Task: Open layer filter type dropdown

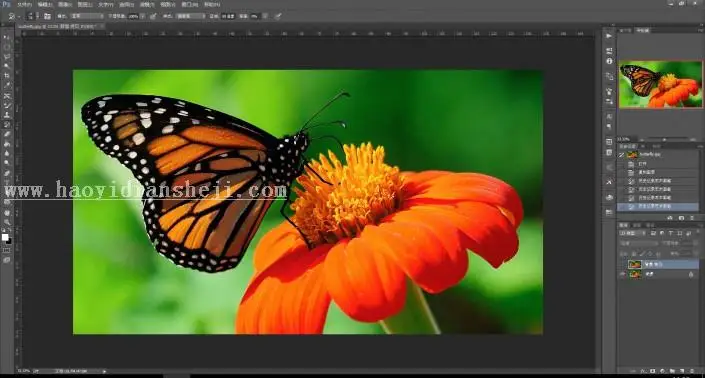Action: pos(634,234)
